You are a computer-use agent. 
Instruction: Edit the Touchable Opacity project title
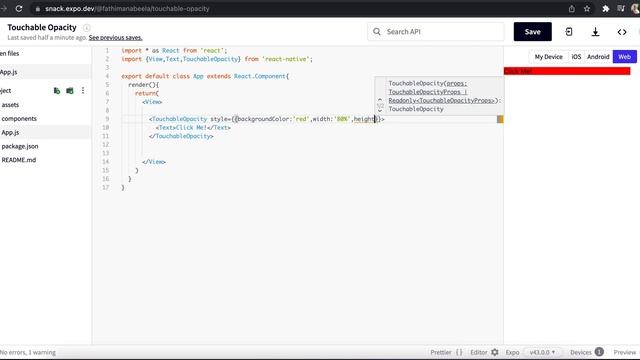point(42,27)
